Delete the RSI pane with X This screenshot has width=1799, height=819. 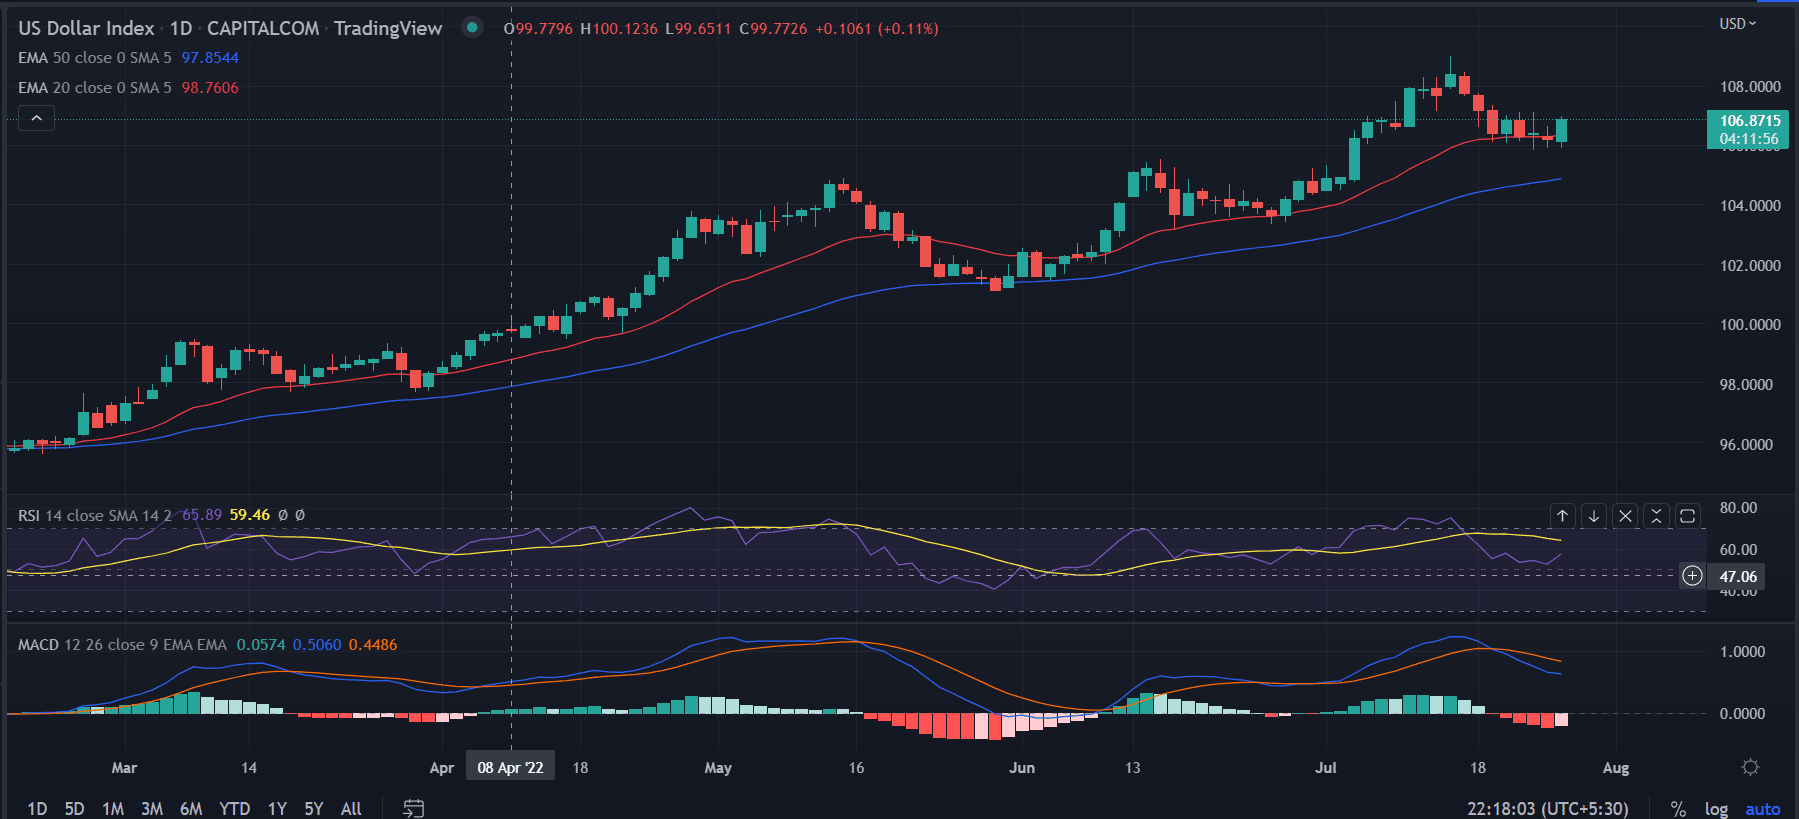coord(1625,516)
